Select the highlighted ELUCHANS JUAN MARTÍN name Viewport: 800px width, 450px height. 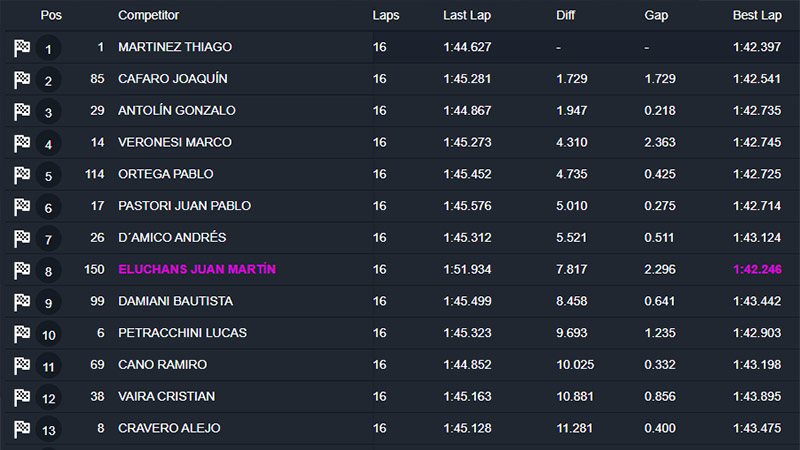[x=197, y=270]
